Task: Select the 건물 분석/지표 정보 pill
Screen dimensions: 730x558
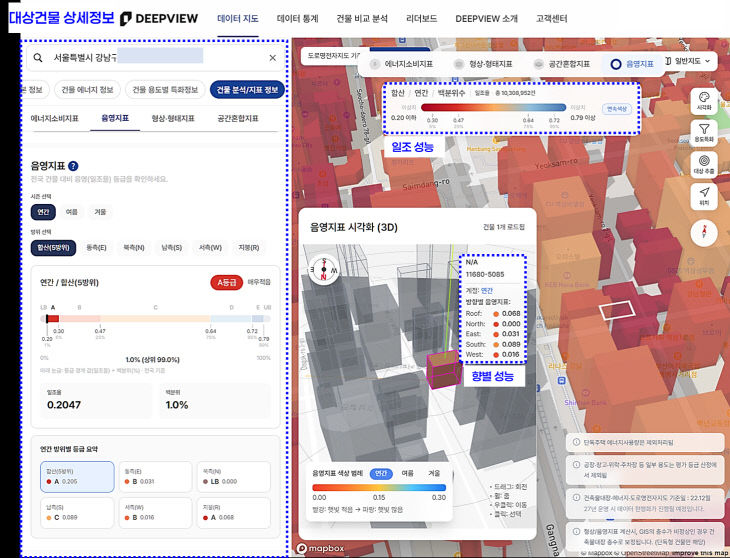Action: pyautogui.click(x=247, y=89)
